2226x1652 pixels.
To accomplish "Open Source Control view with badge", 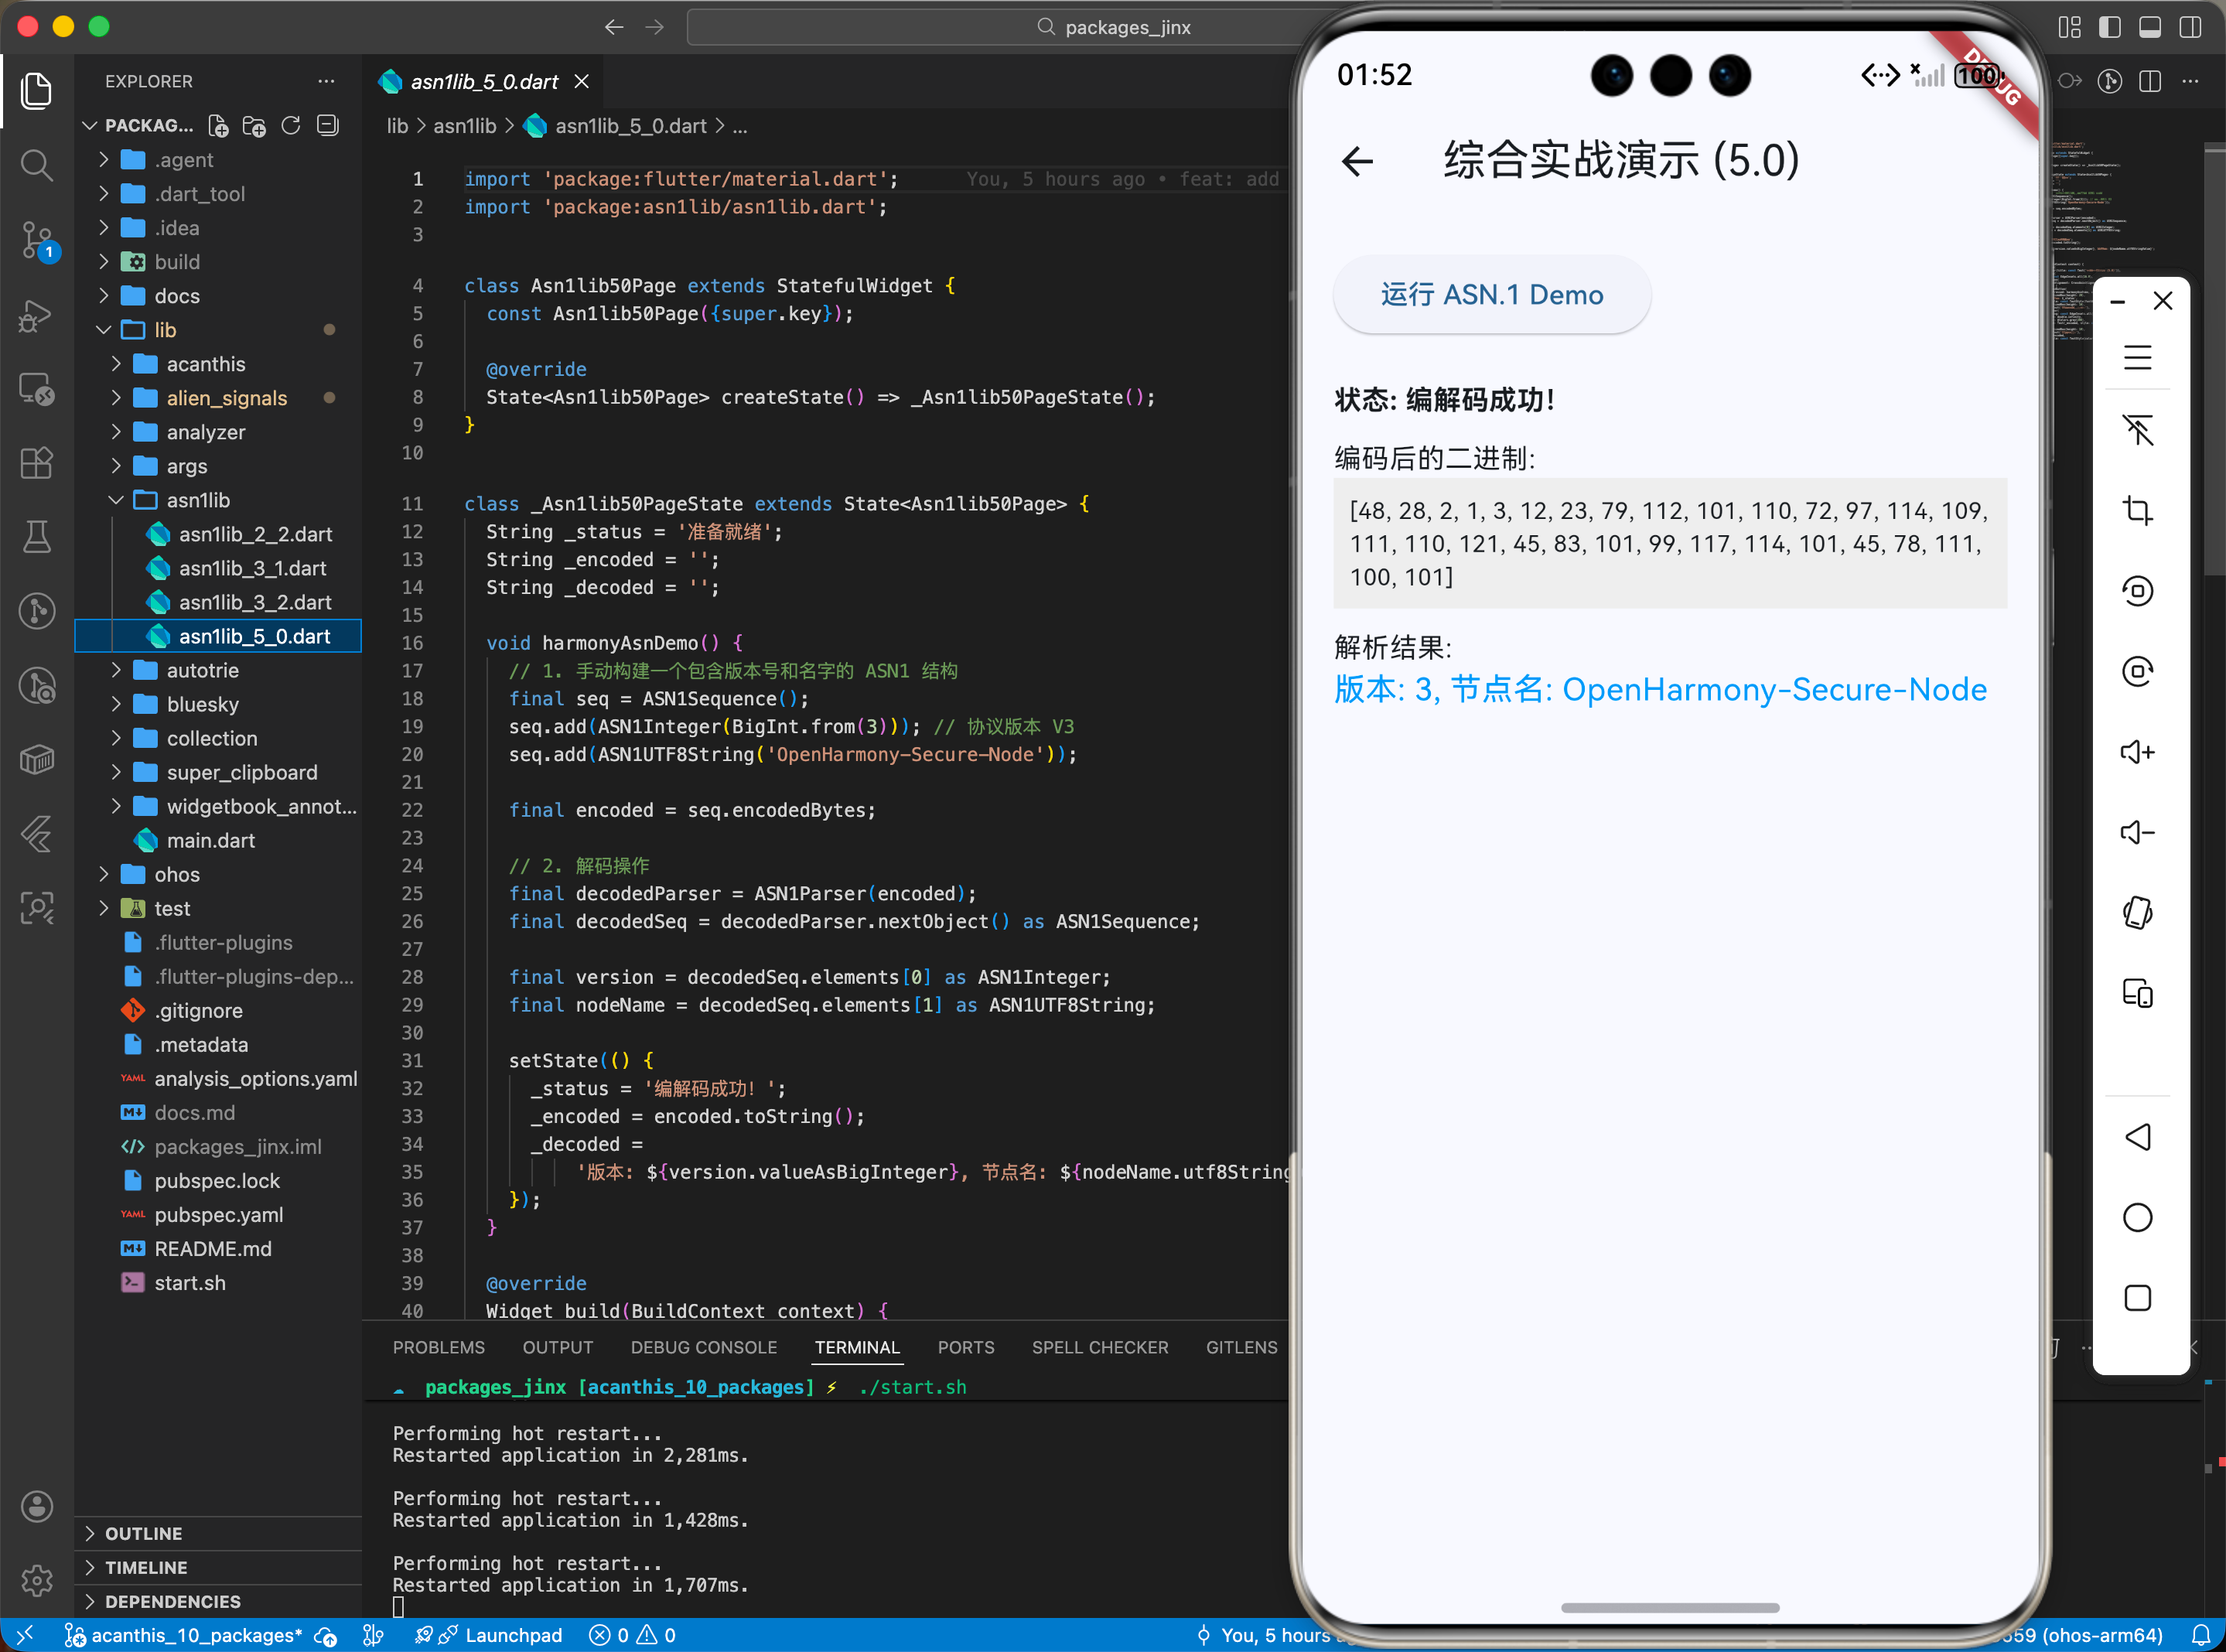I will (x=37, y=240).
